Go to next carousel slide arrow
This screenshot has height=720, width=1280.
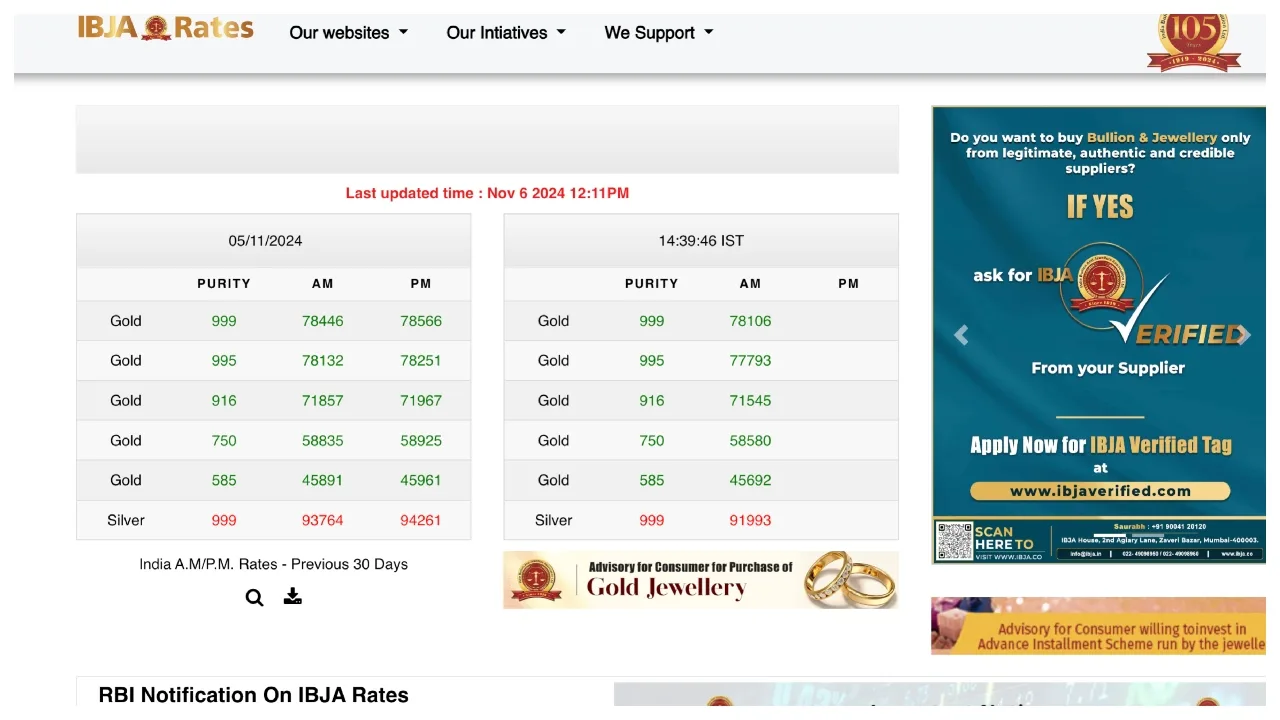(1243, 336)
